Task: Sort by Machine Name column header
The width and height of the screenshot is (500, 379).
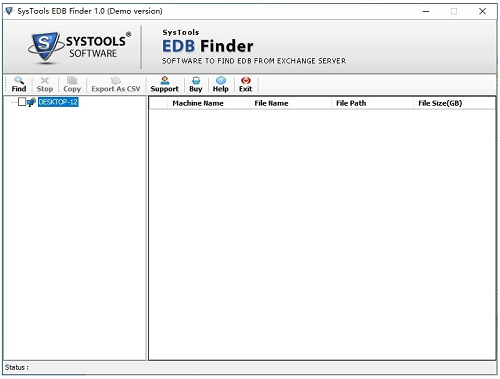Action: tap(198, 103)
